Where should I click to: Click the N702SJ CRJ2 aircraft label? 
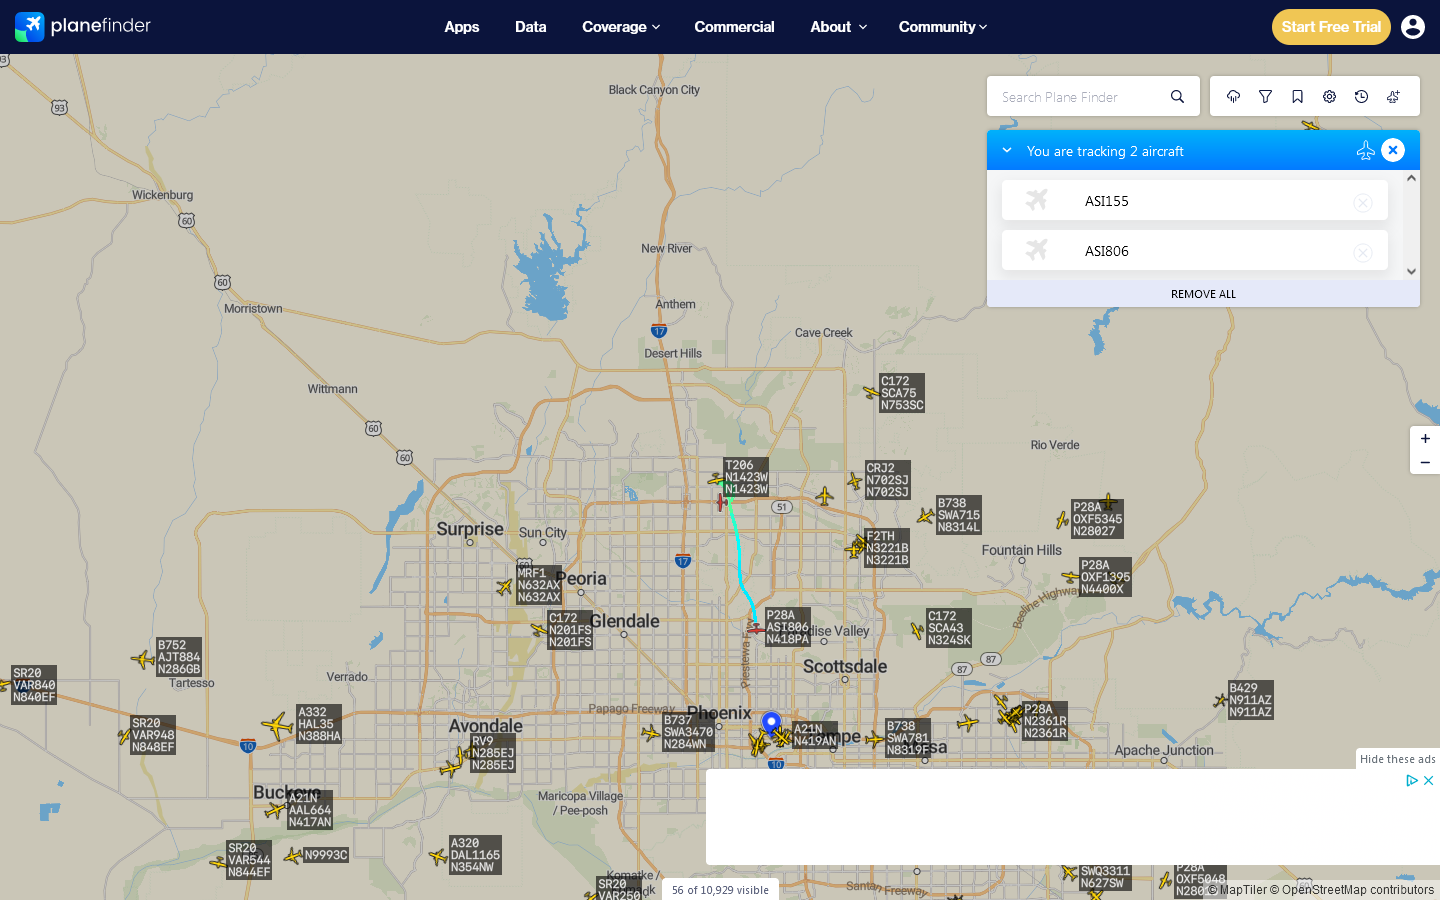point(888,480)
